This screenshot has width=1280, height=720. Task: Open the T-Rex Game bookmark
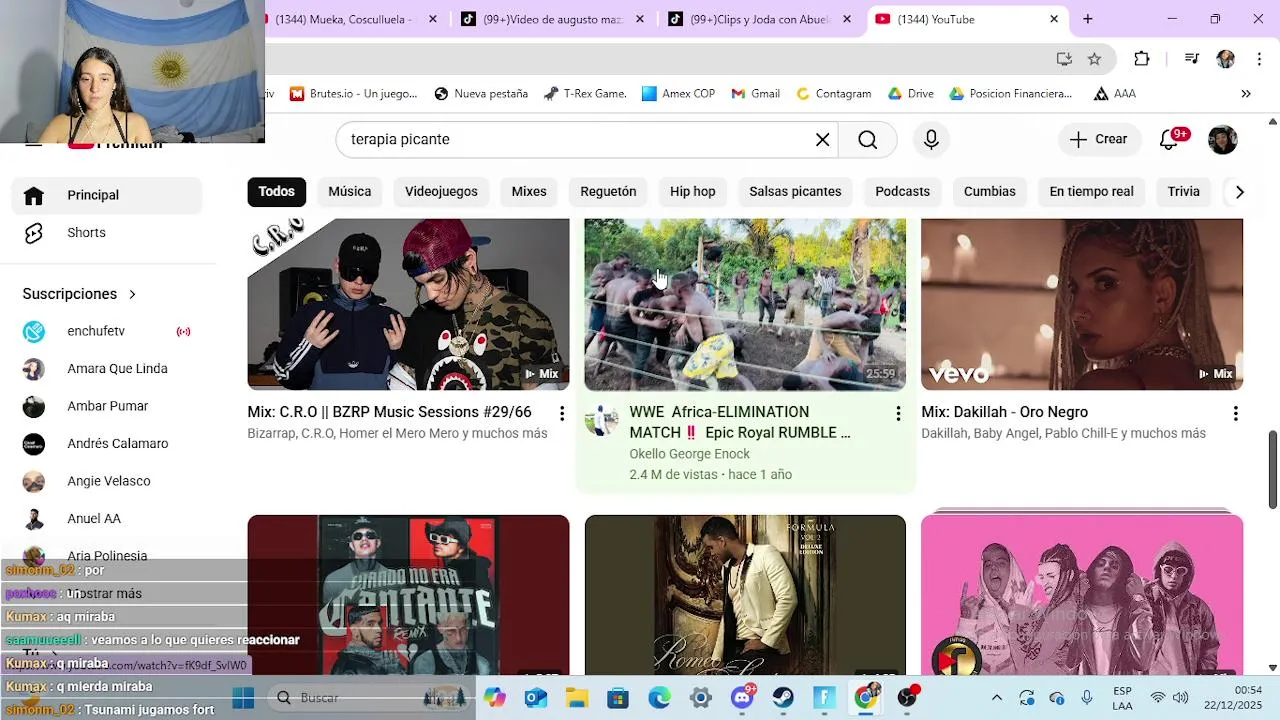click(x=585, y=94)
